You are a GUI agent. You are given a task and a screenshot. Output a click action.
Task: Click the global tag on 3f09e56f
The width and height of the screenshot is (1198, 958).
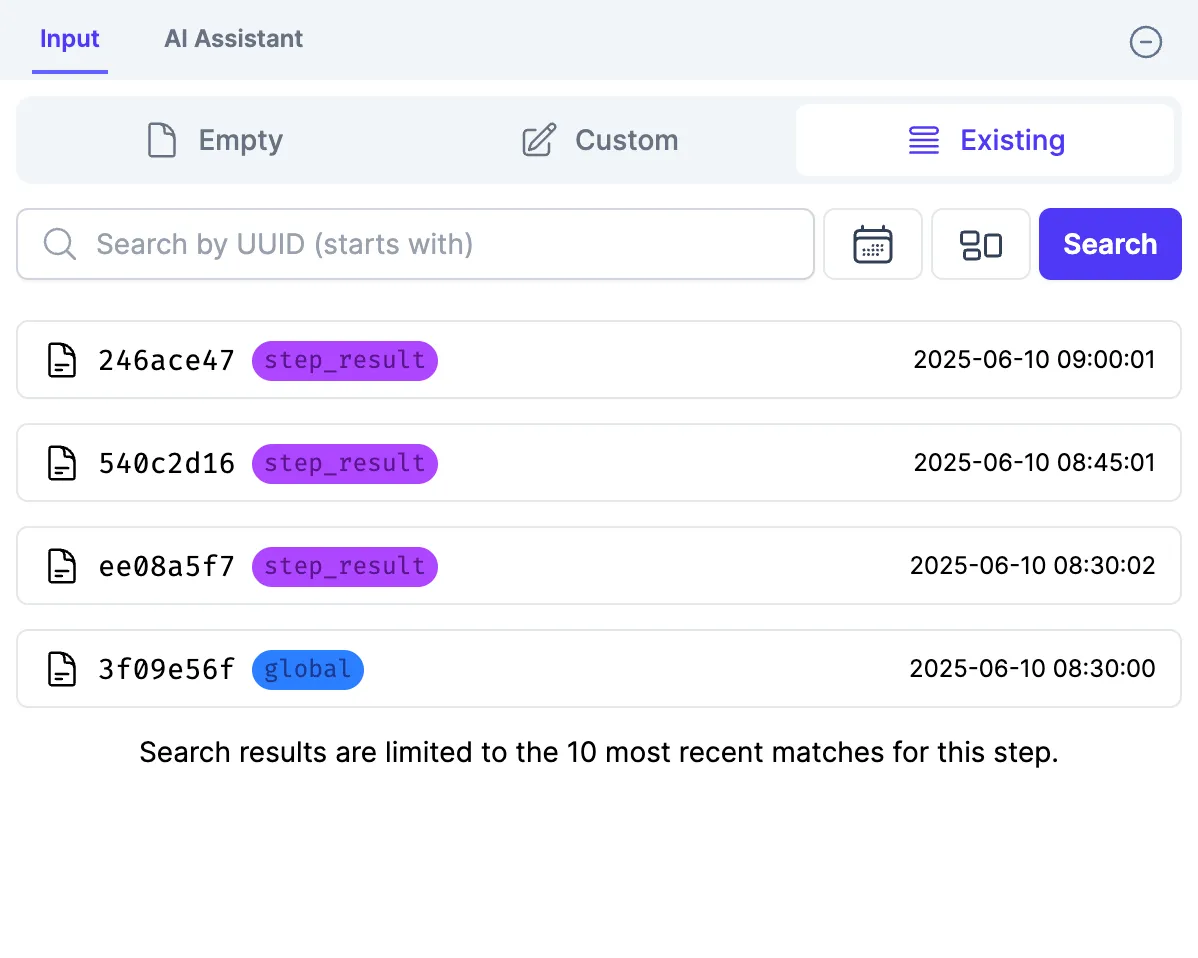tap(308, 670)
